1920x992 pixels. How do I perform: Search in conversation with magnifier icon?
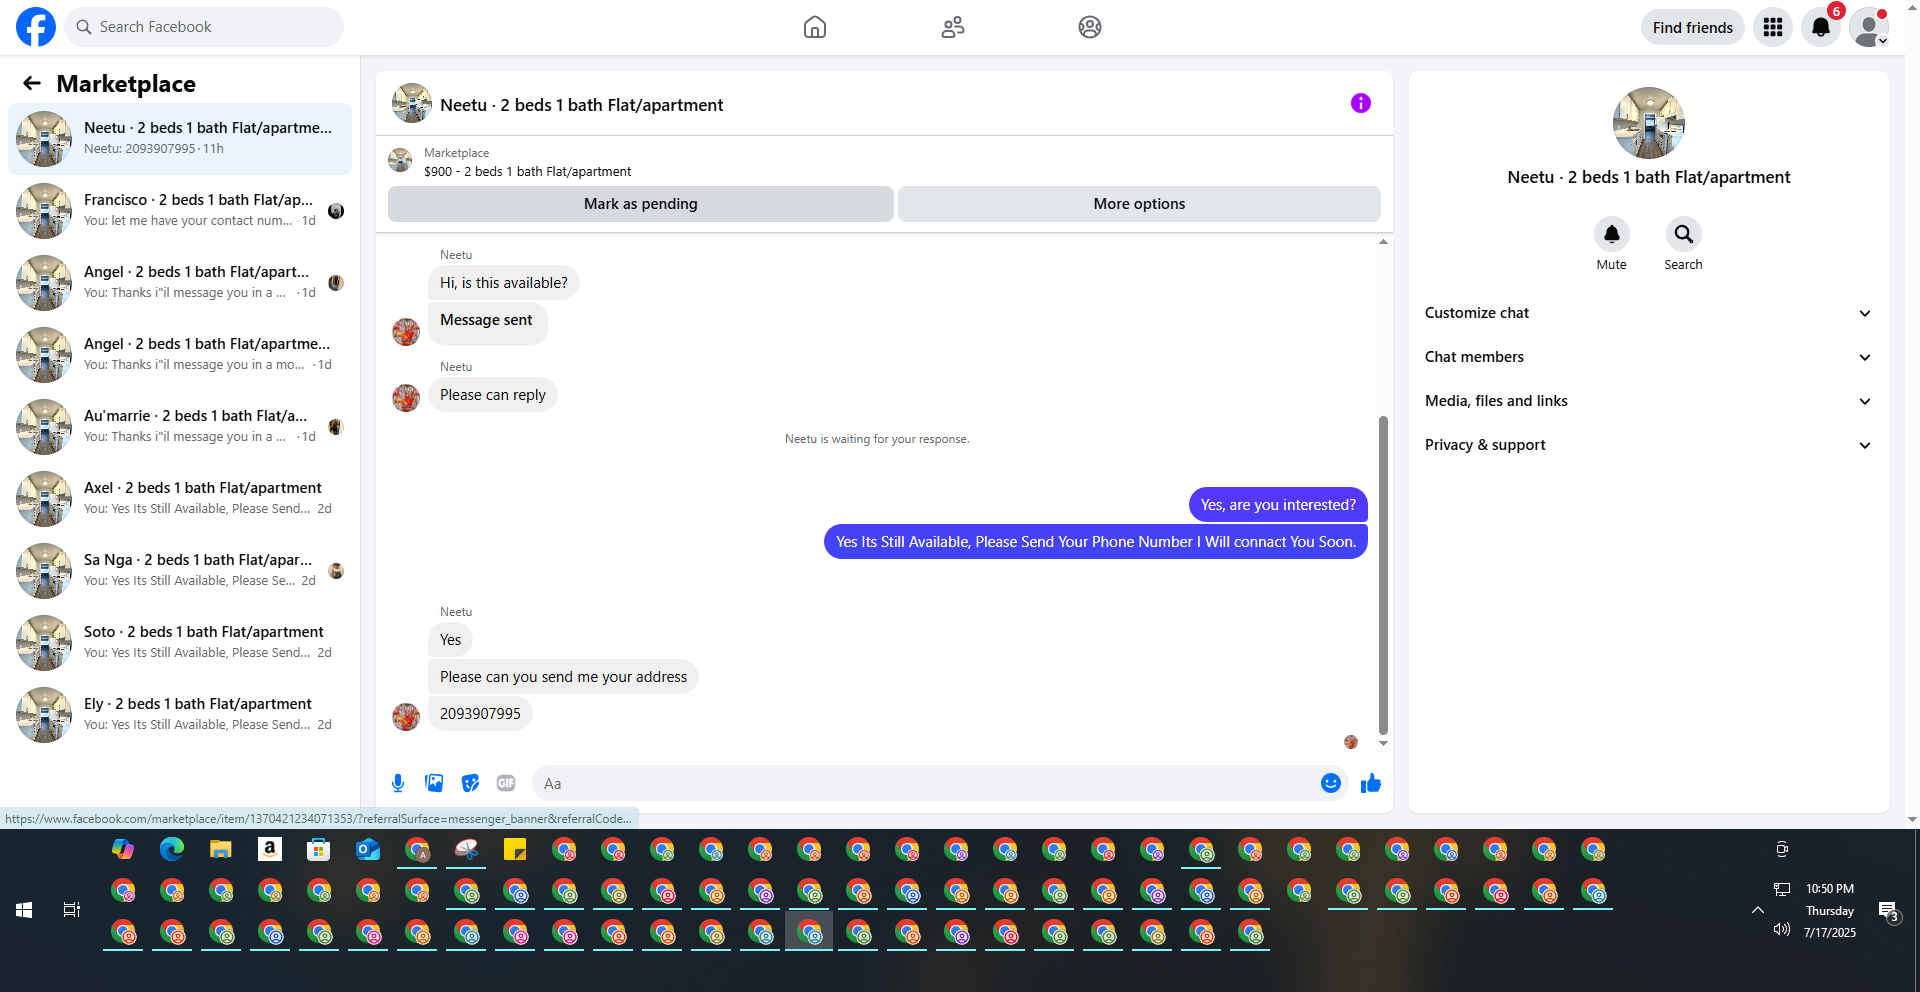pyautogui.click(x=1684, y=234)
